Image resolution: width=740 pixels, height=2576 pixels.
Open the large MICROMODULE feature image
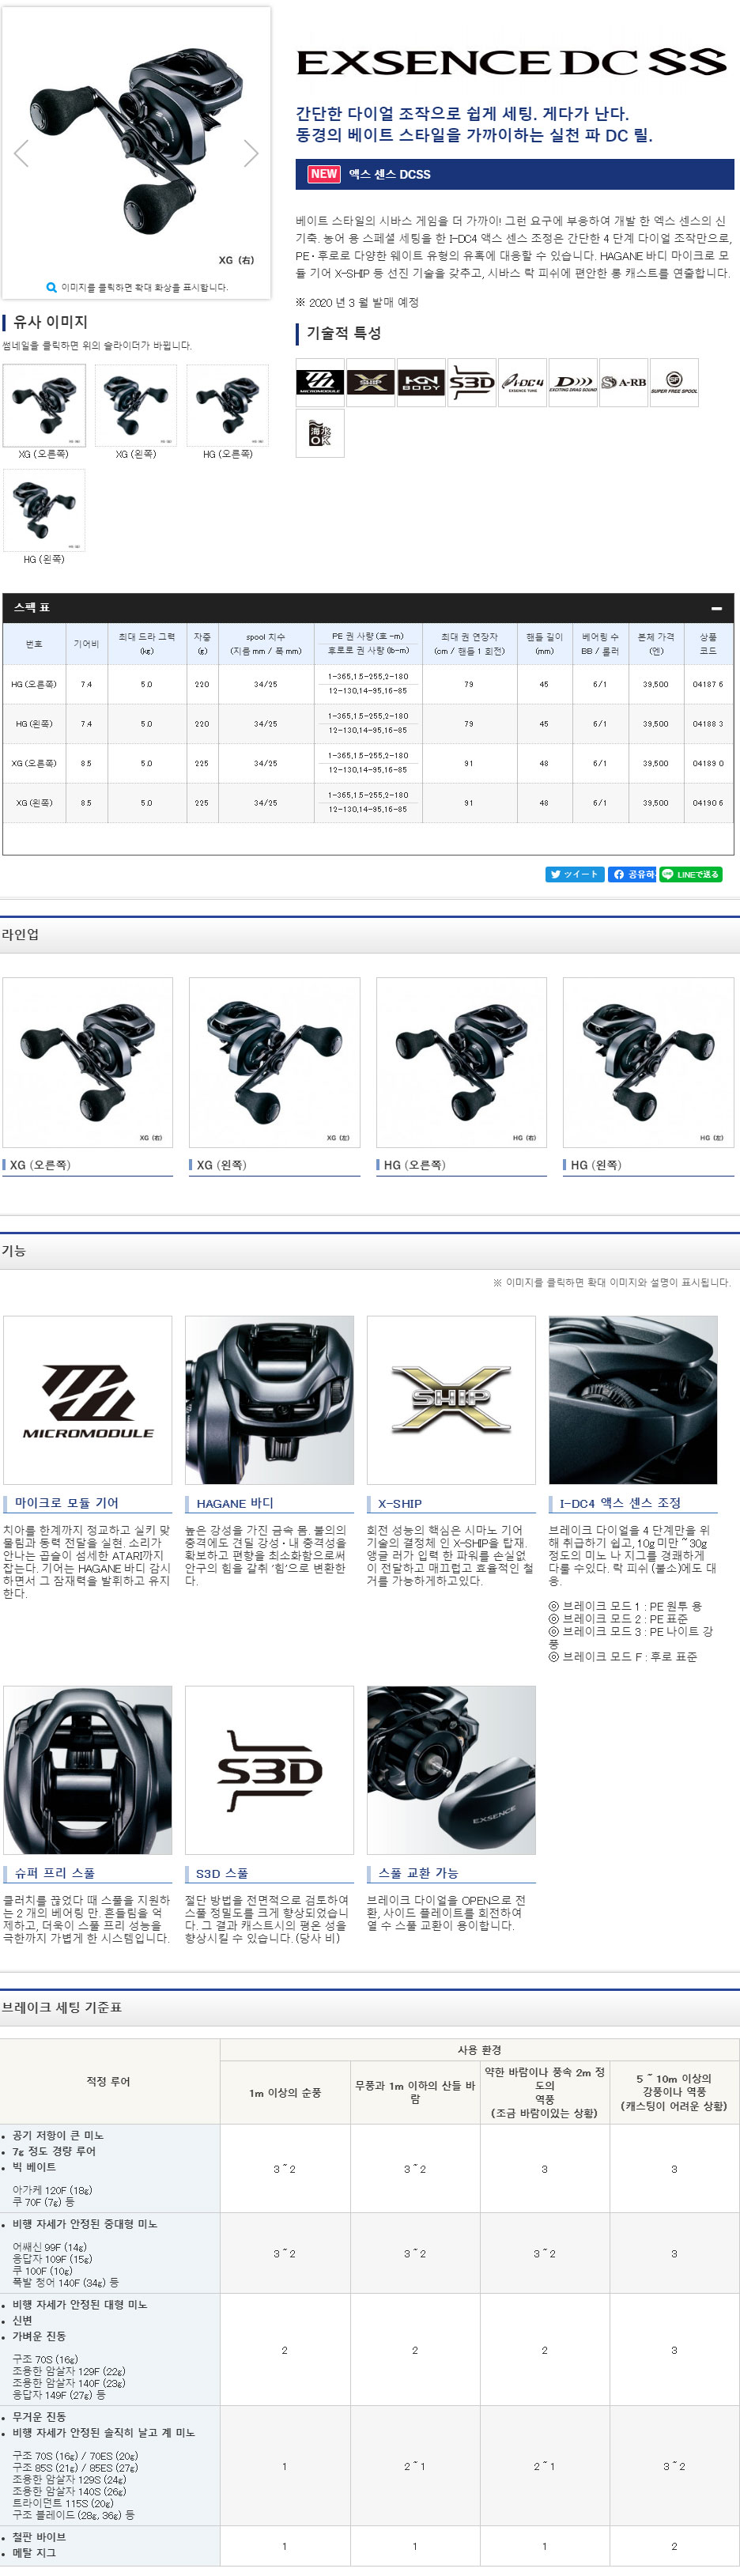[88, 1400]
